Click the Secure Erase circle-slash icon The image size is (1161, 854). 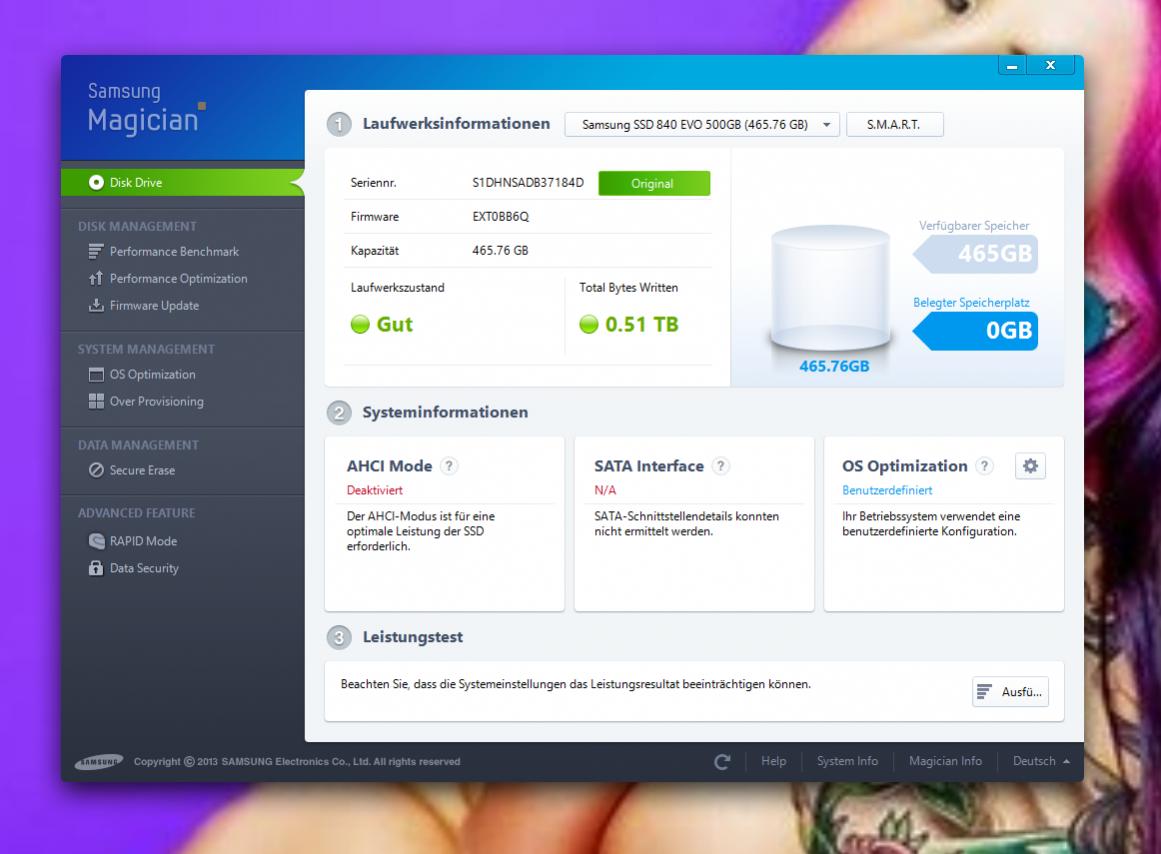coord(96,470)
